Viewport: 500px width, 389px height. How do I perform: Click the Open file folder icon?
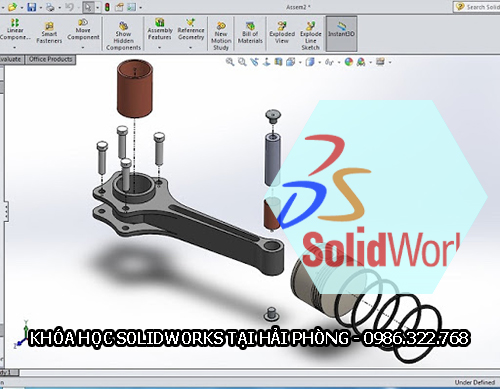tap(12, 7)
